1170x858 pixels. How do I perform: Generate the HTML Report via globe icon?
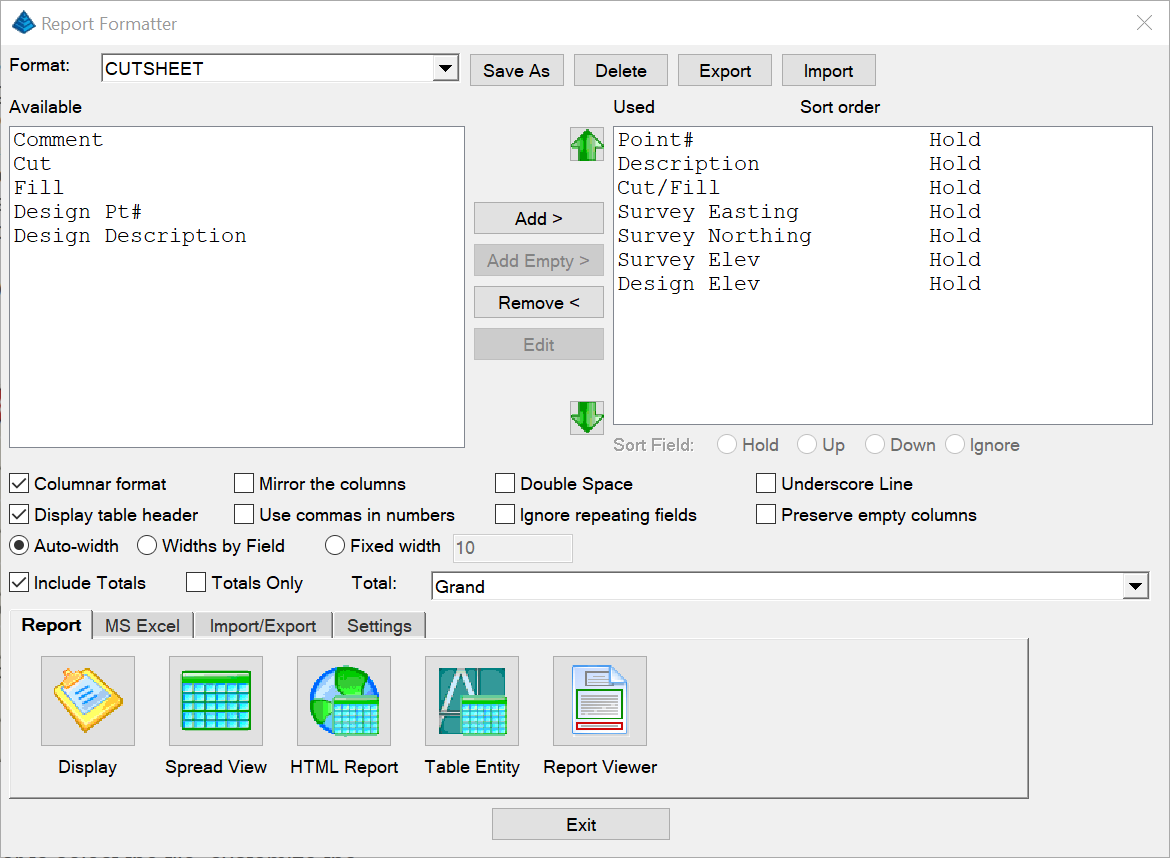[344, 701]
